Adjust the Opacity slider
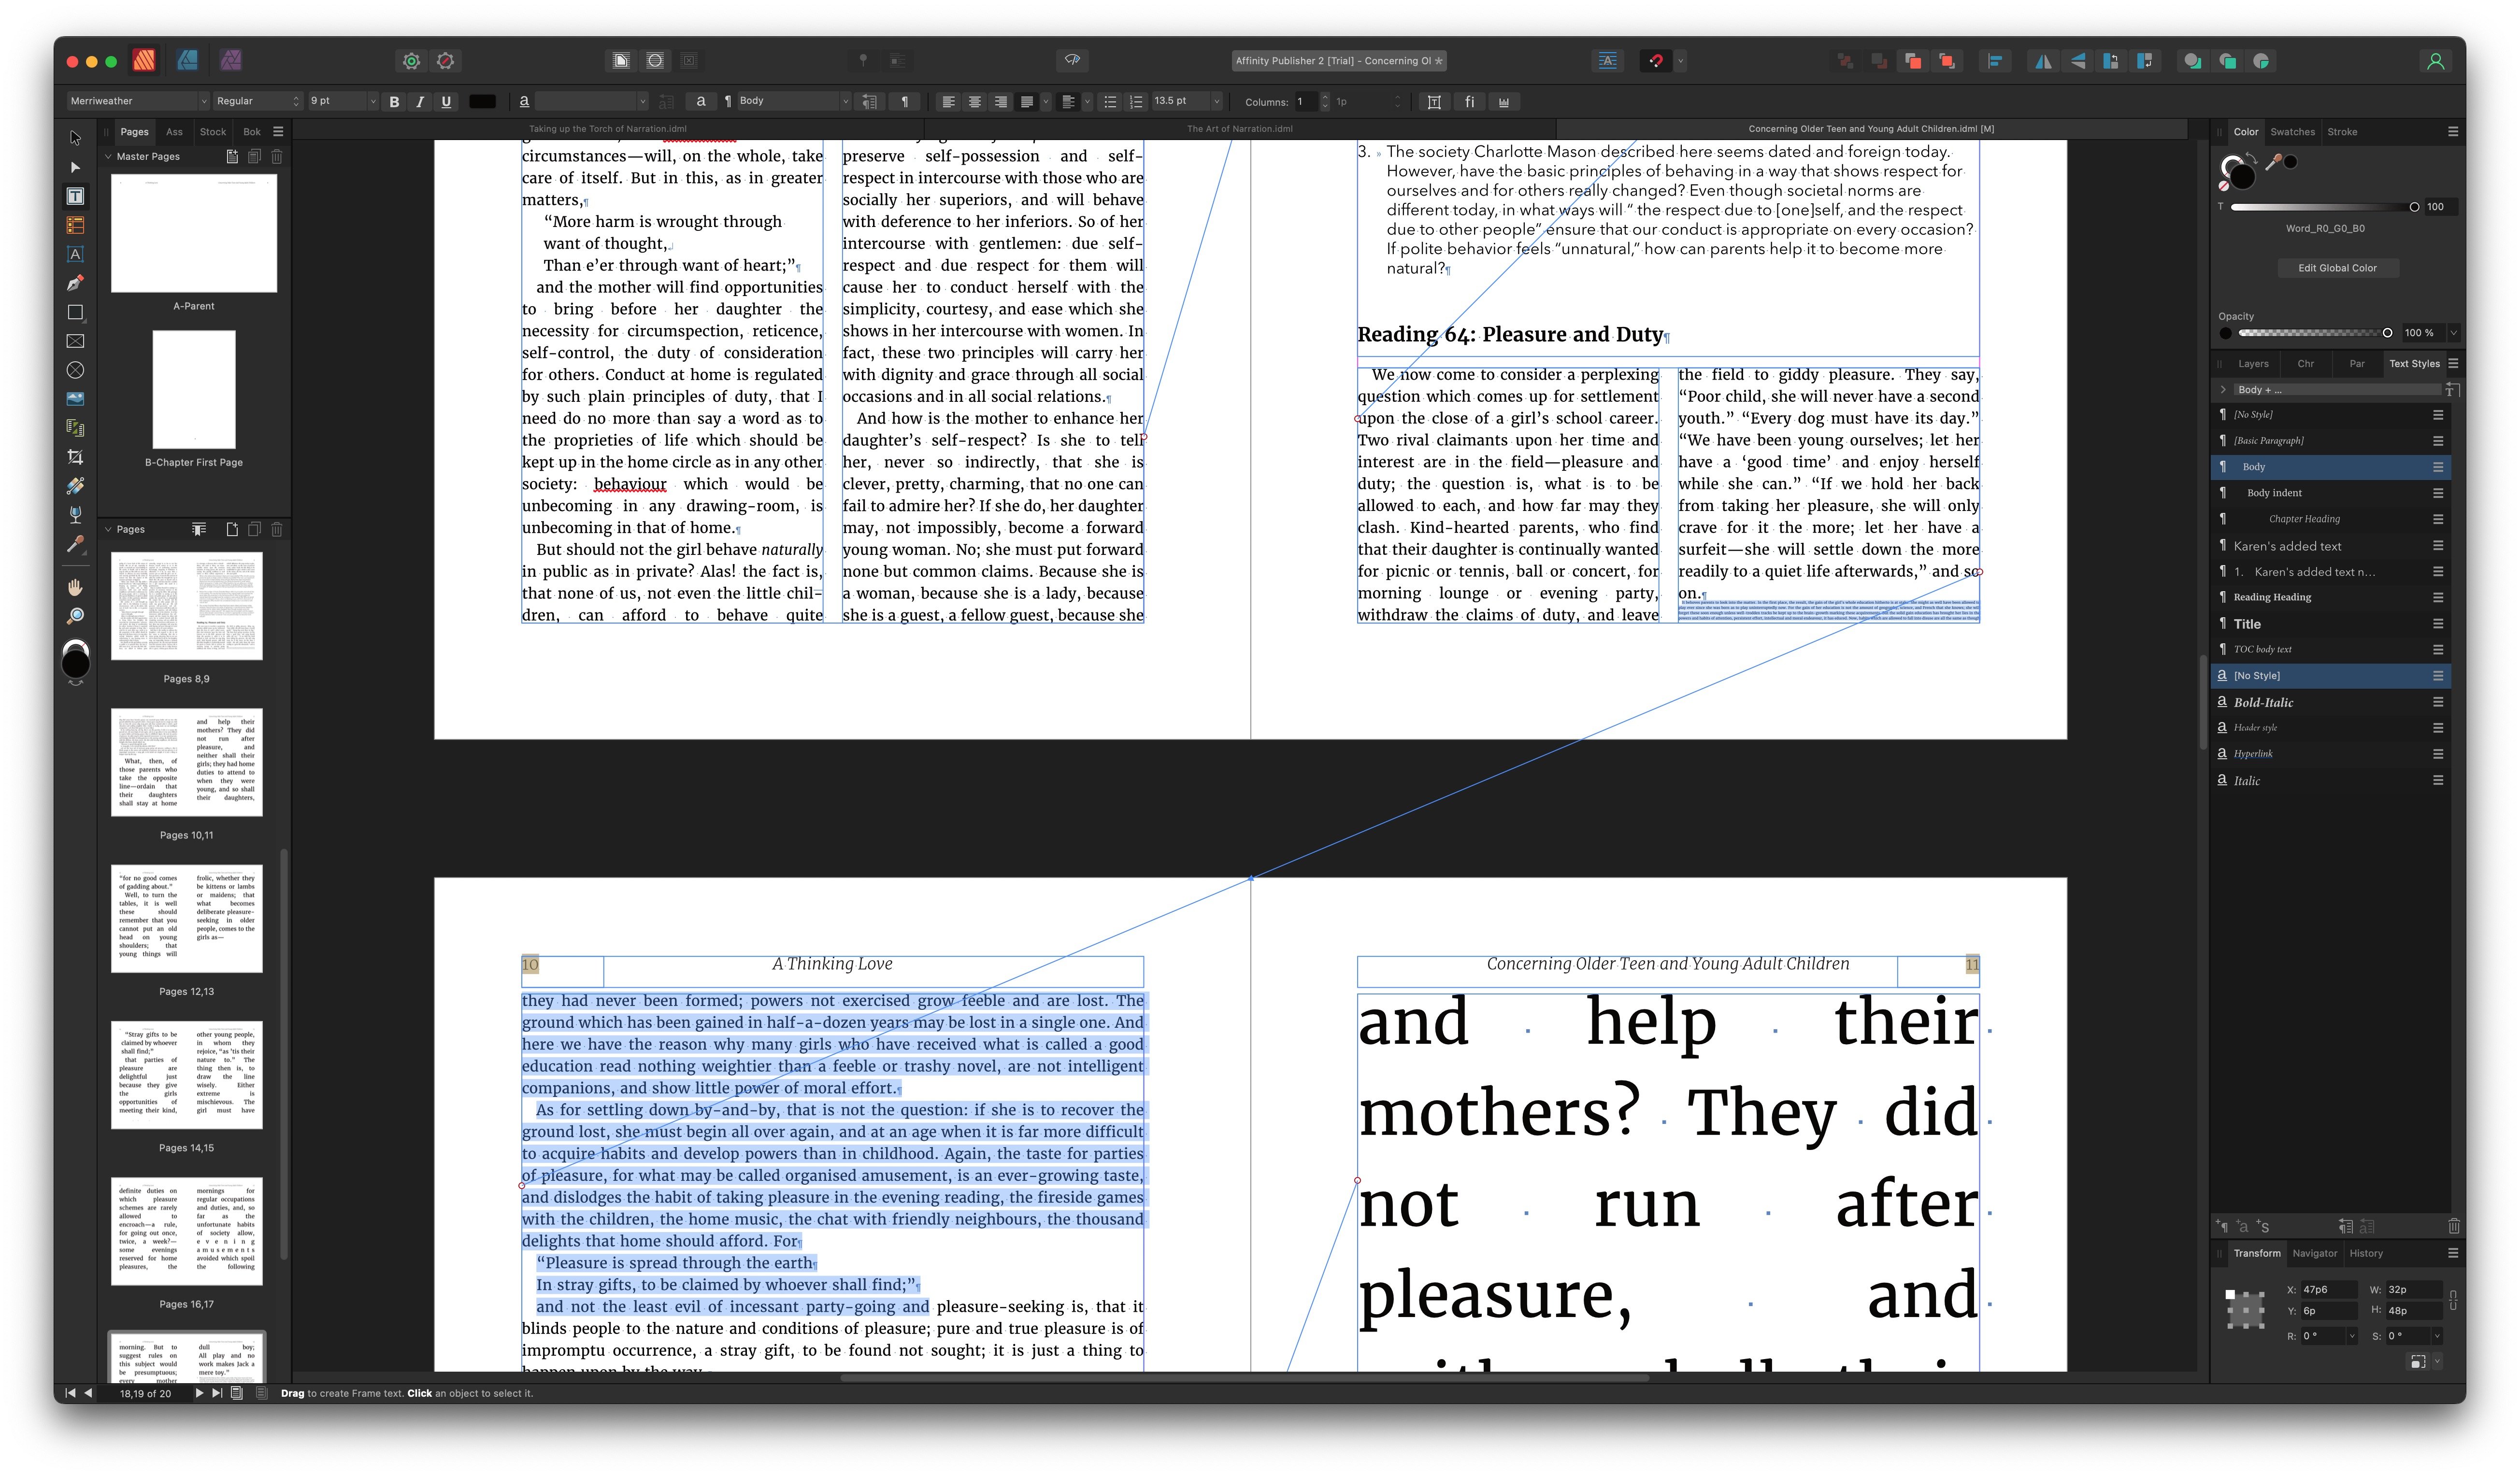The width and height of the screenshot is (2520, 1475). (x=2315, y=333)
